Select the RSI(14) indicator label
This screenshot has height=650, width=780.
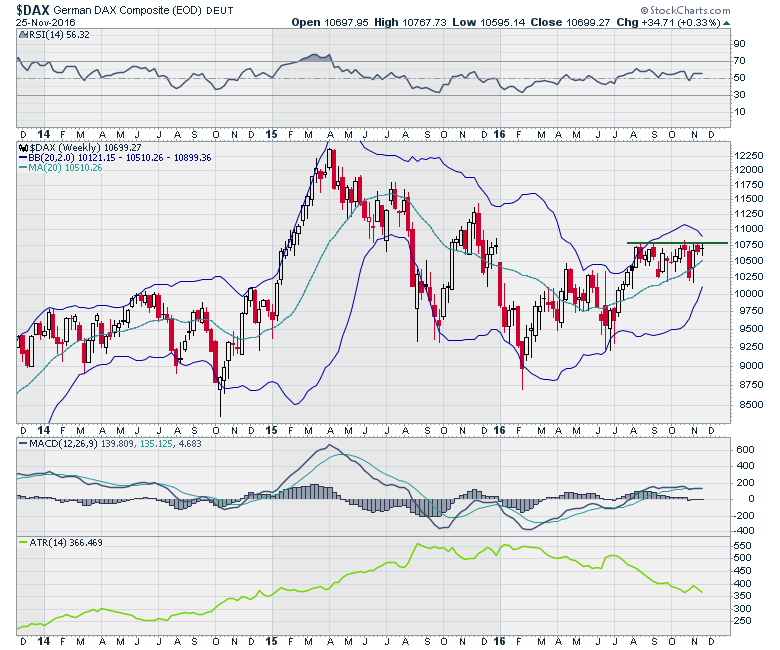click(x=43, y=33)
